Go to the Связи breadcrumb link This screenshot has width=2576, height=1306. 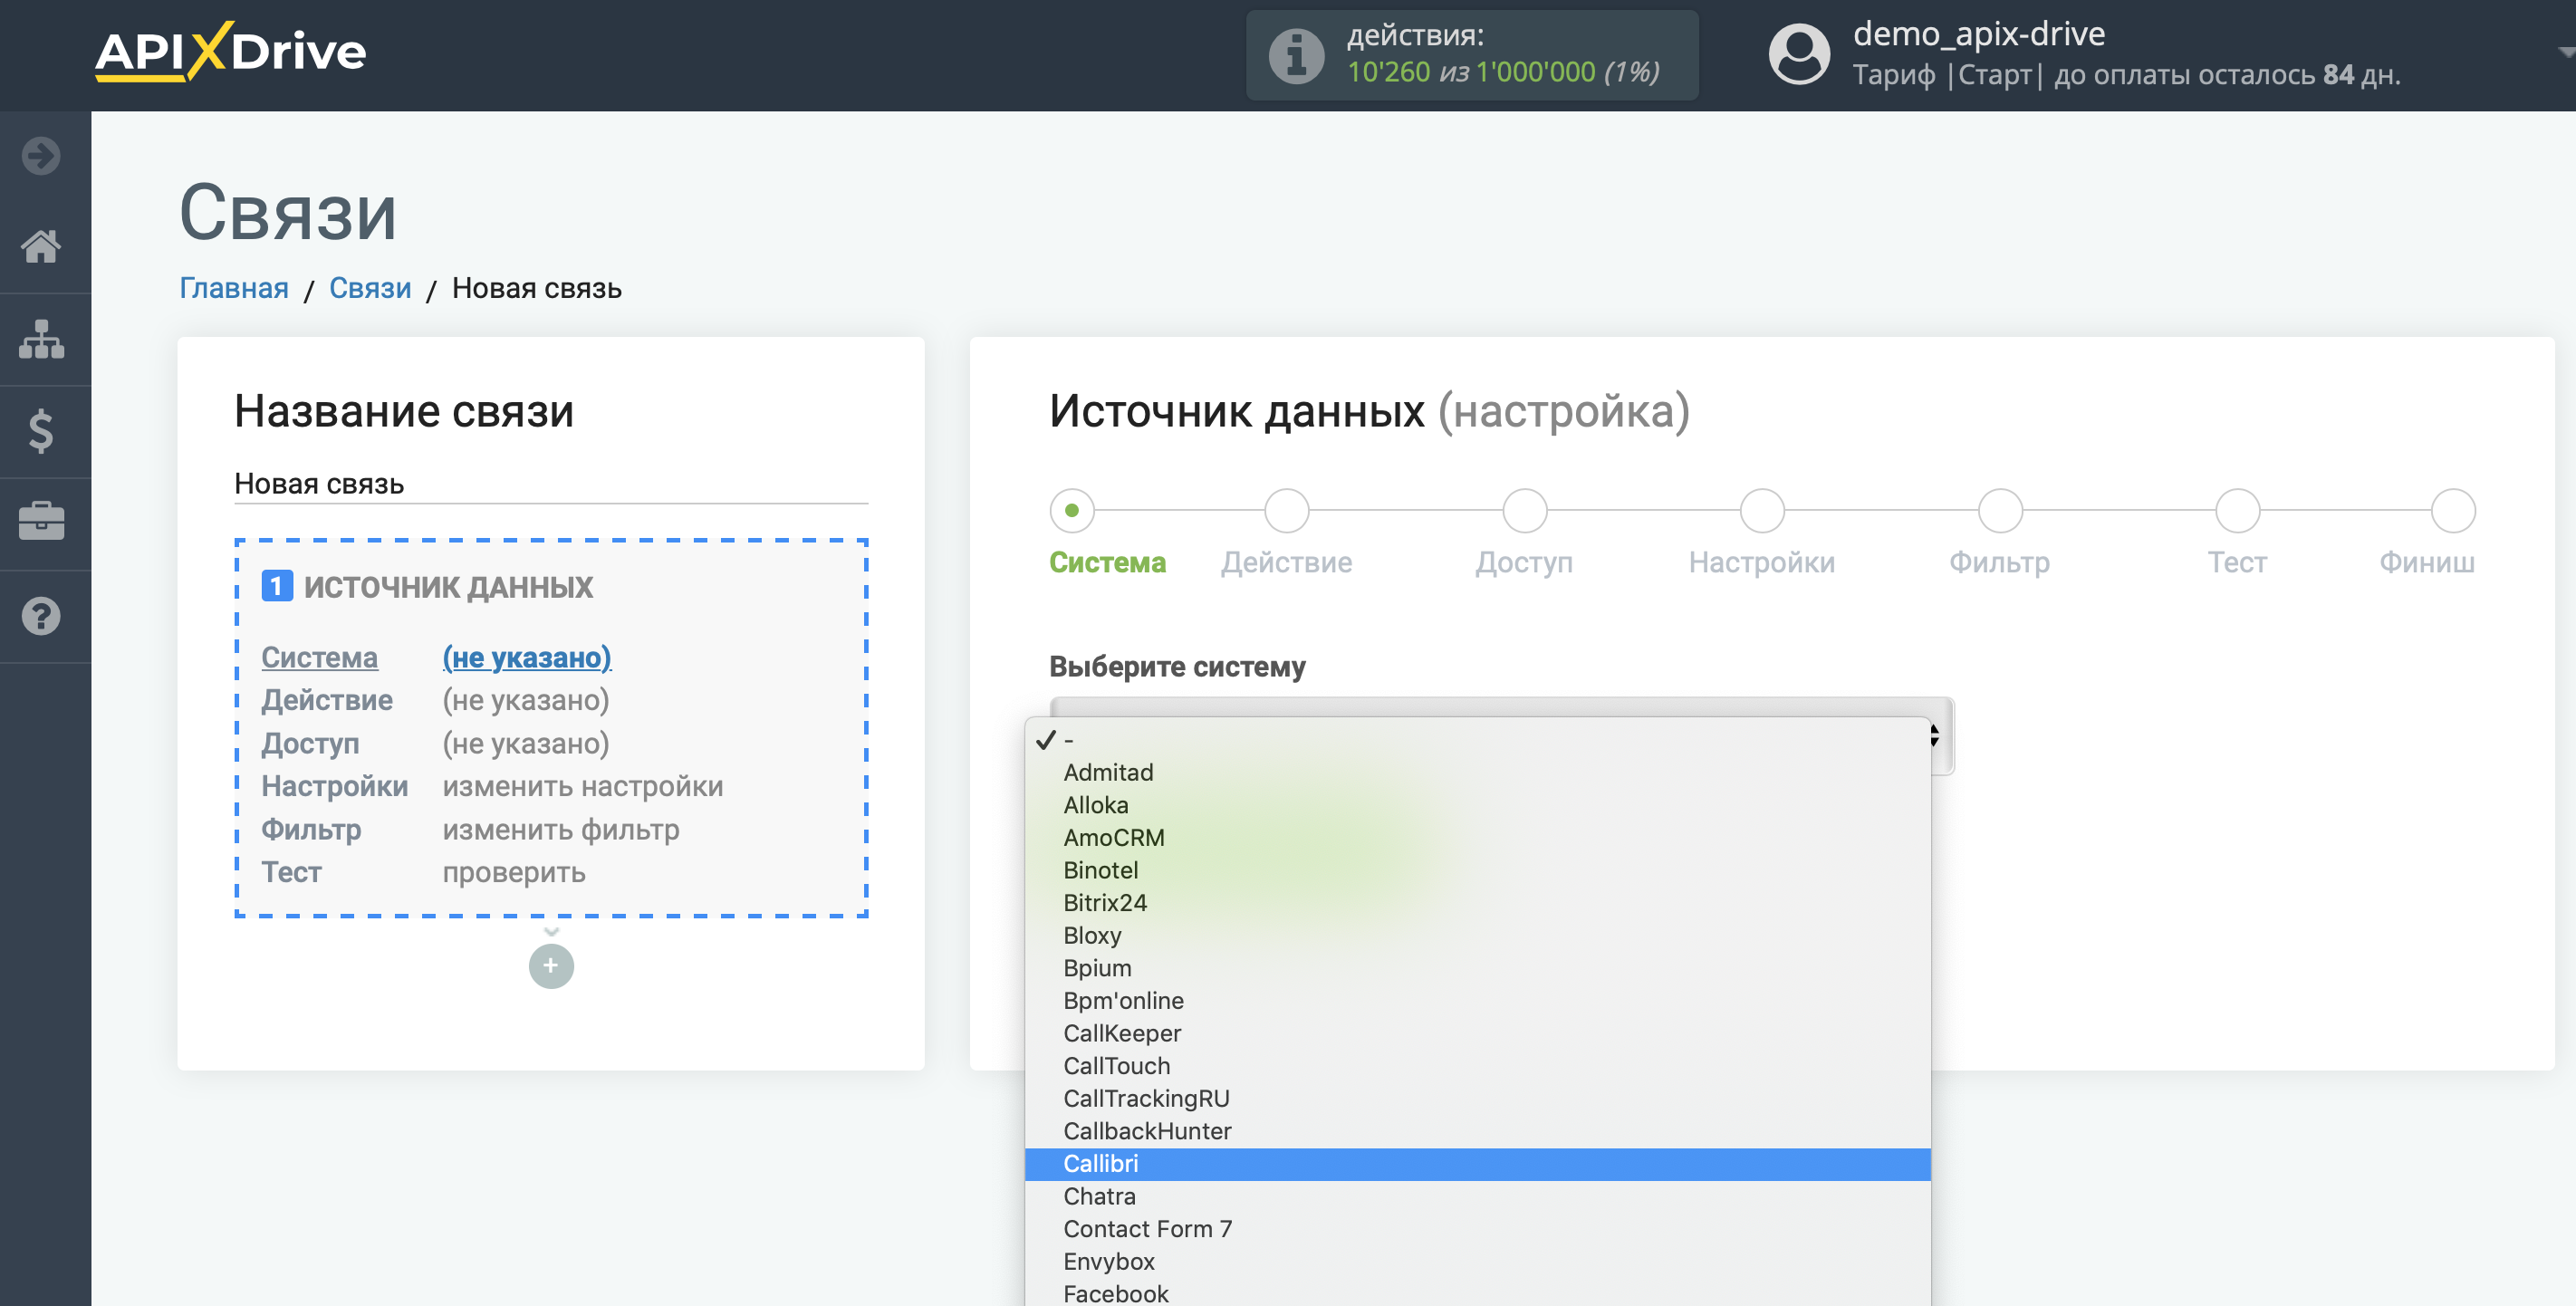[x=370, y=288]
